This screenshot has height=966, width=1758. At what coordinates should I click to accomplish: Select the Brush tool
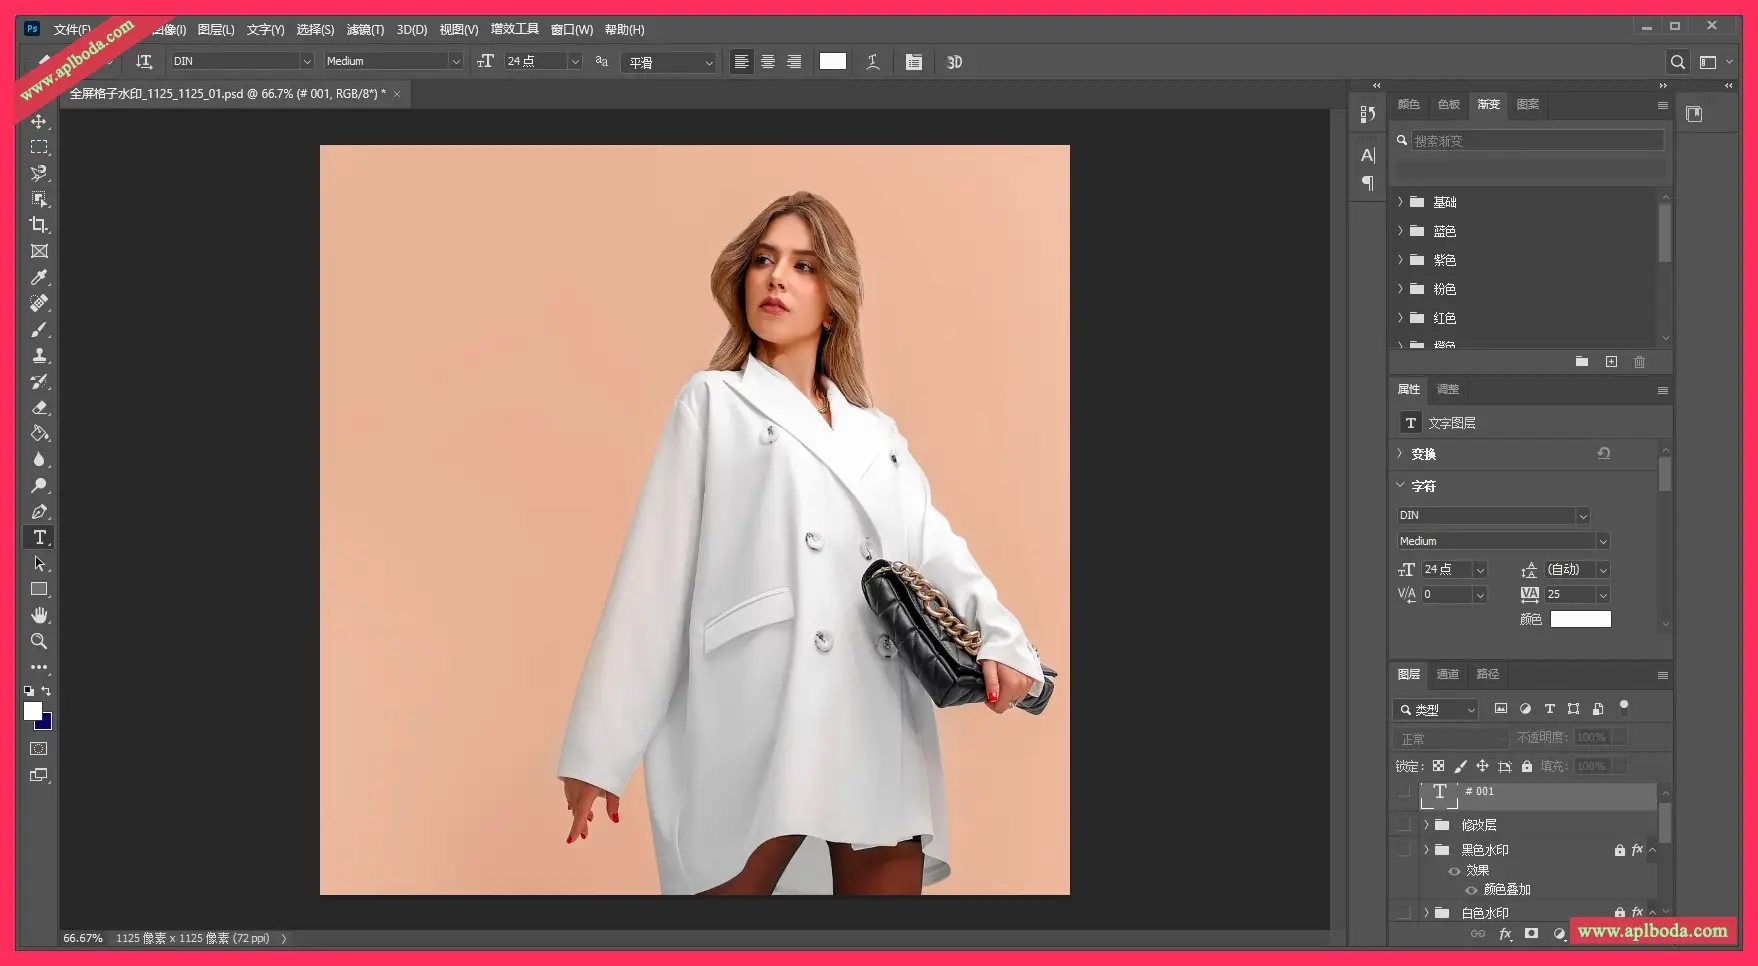pyautogui.click(x=39, y=329)
